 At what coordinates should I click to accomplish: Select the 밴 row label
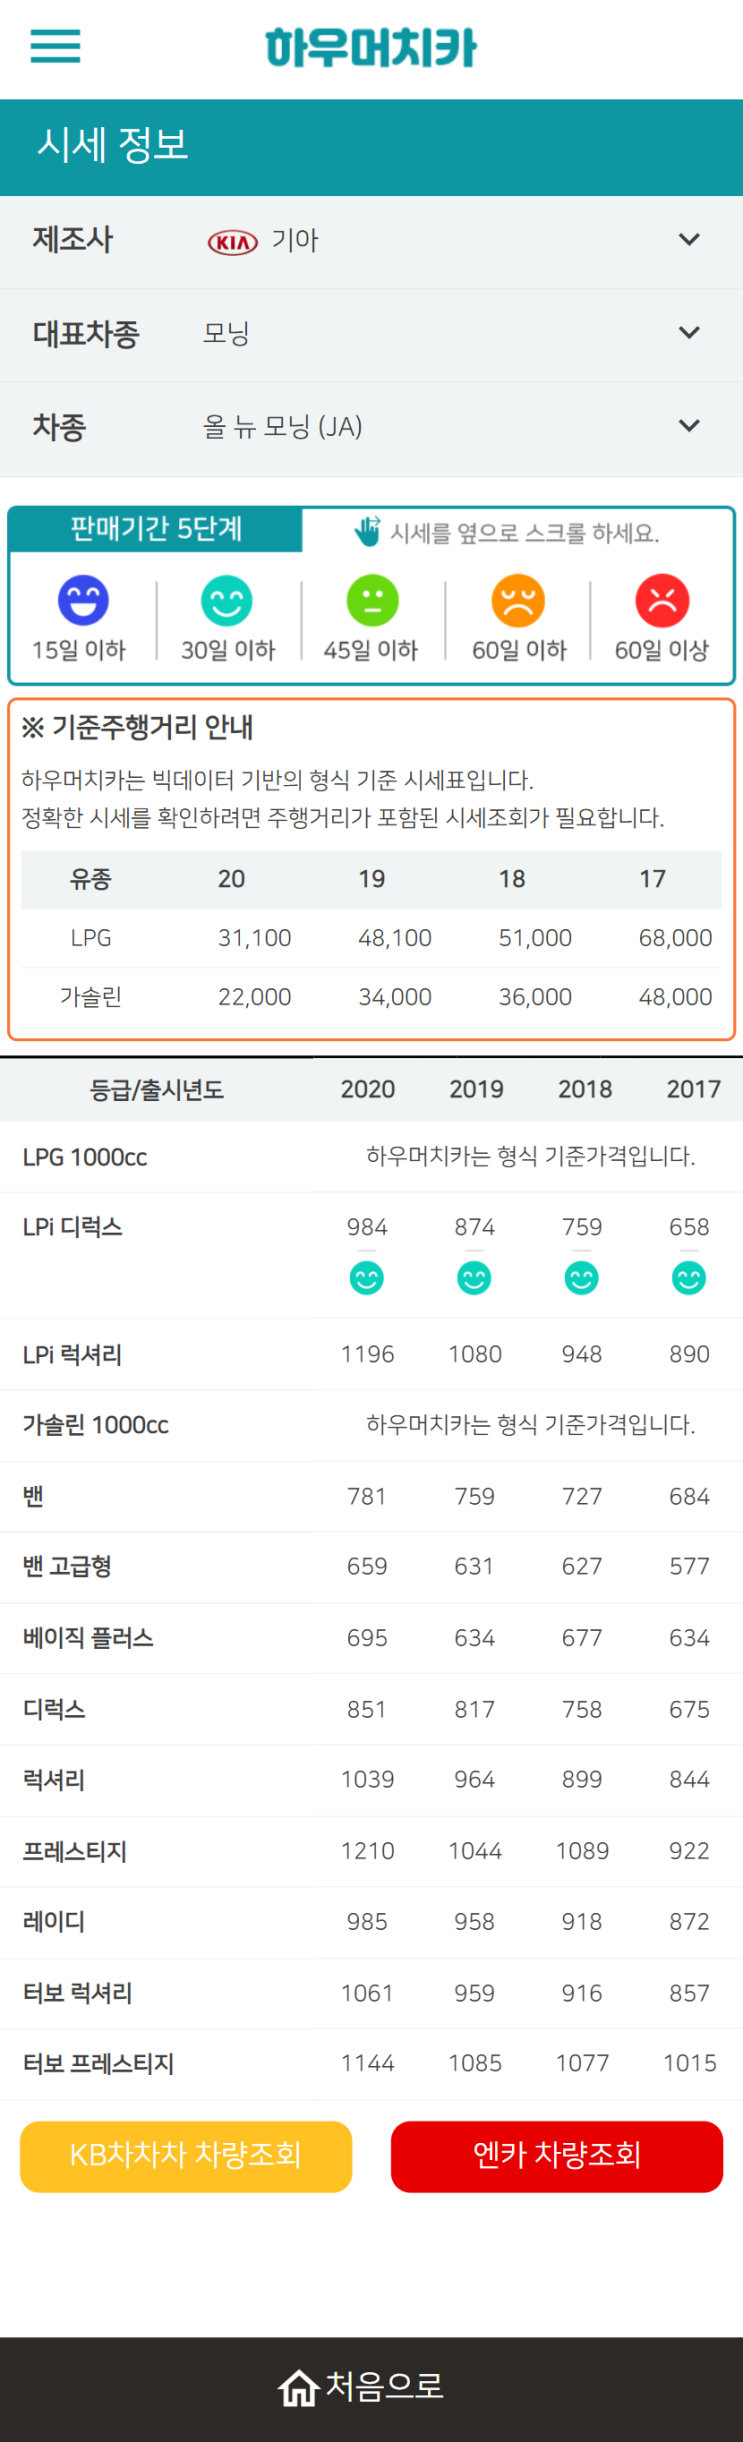pos(33,1497)
